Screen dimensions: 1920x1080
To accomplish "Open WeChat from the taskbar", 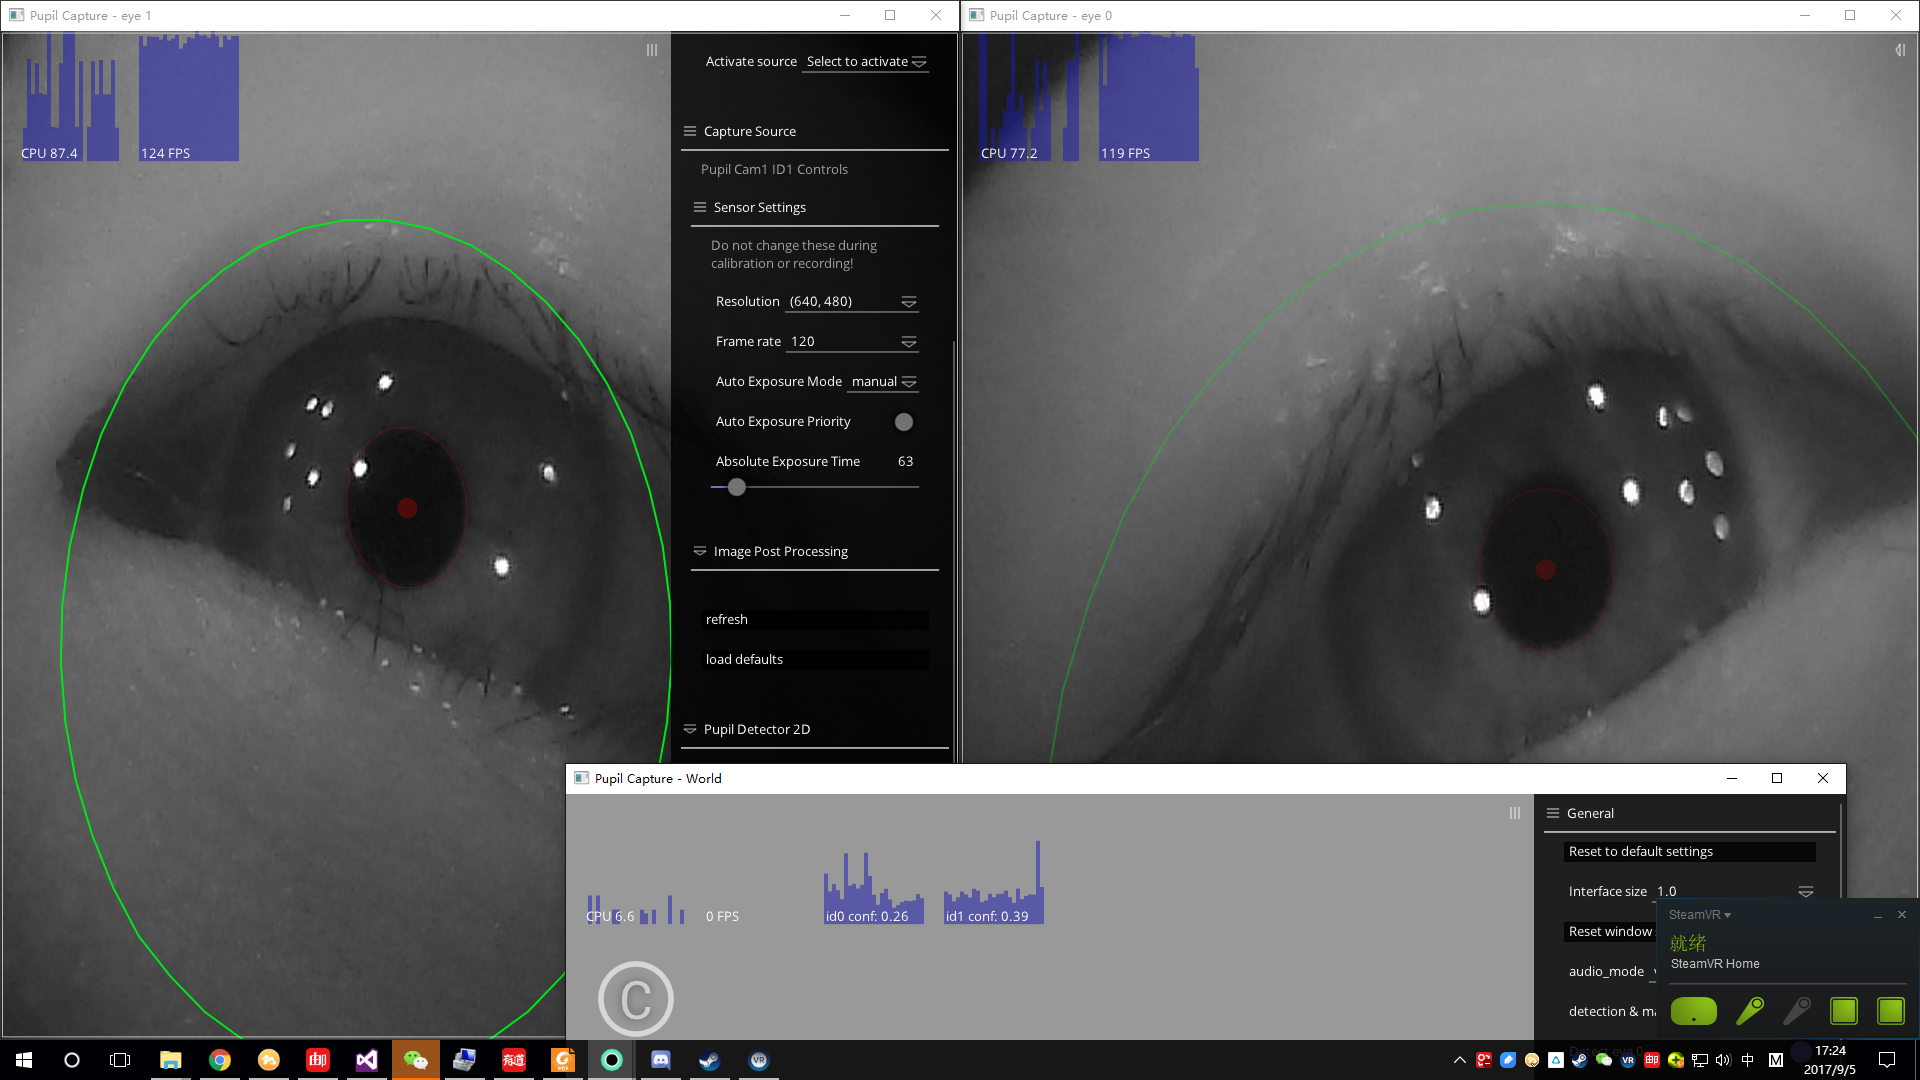I will [416, 1060].
